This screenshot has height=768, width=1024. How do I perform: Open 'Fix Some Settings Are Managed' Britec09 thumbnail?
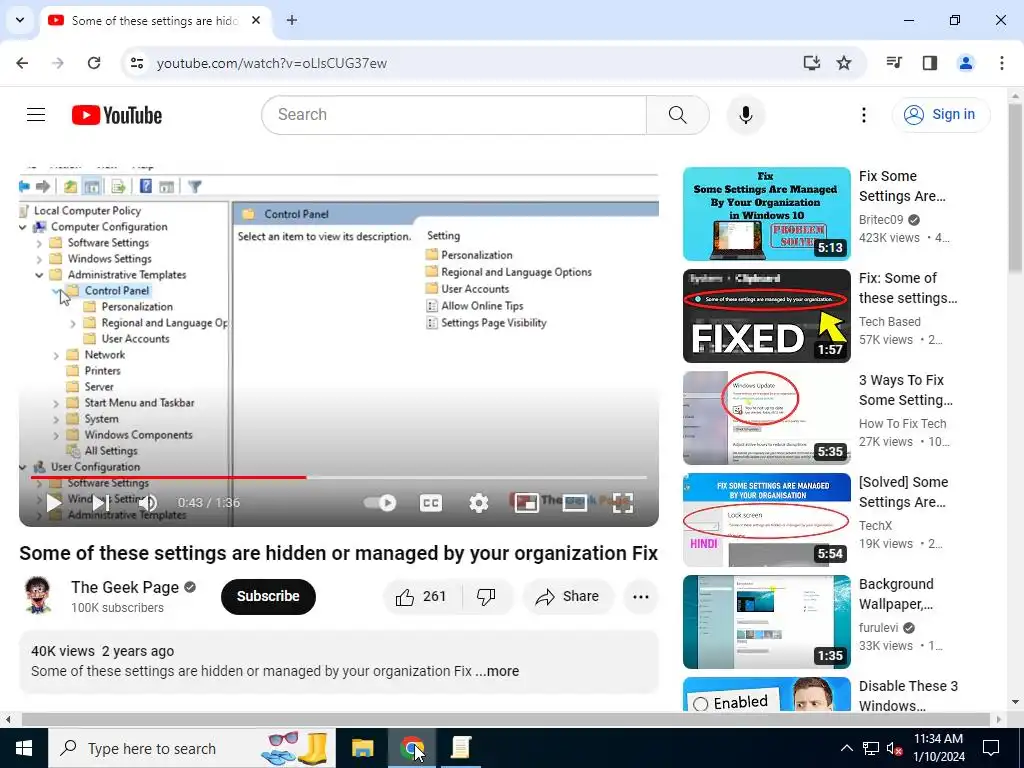point(767,214)
